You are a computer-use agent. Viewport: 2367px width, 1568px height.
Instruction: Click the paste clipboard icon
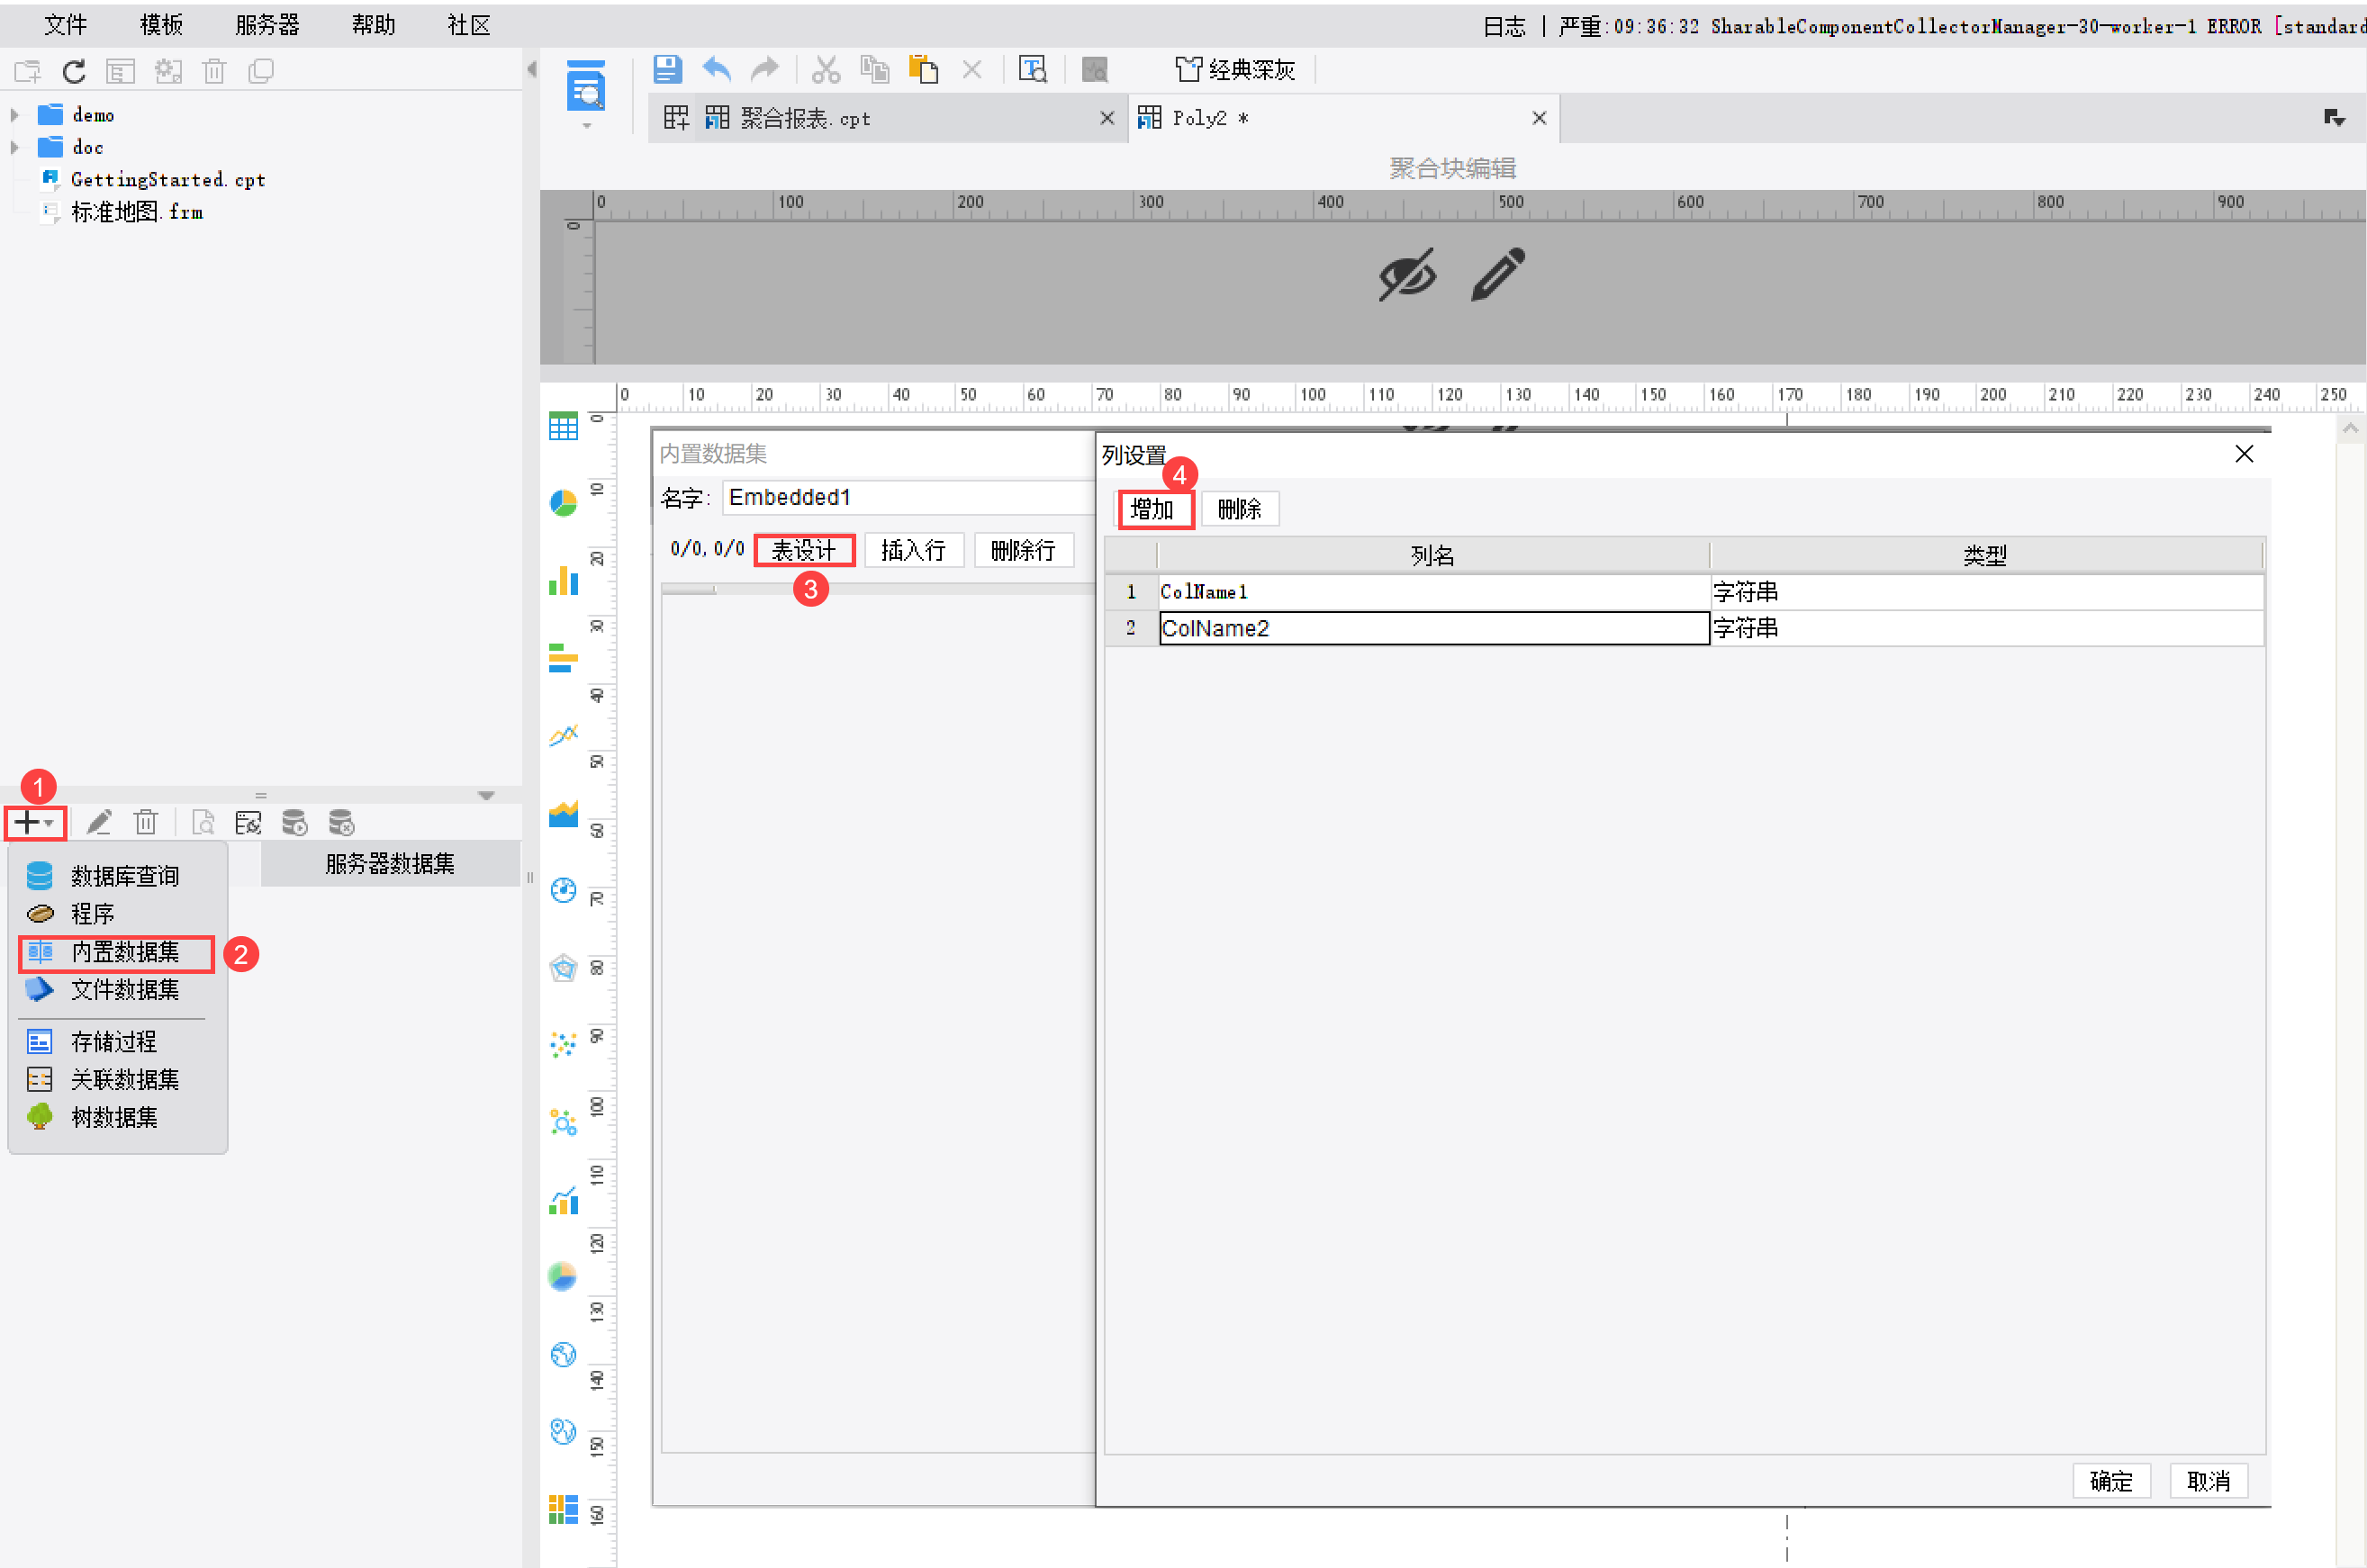pyautogui.click(x=922, y=69)
